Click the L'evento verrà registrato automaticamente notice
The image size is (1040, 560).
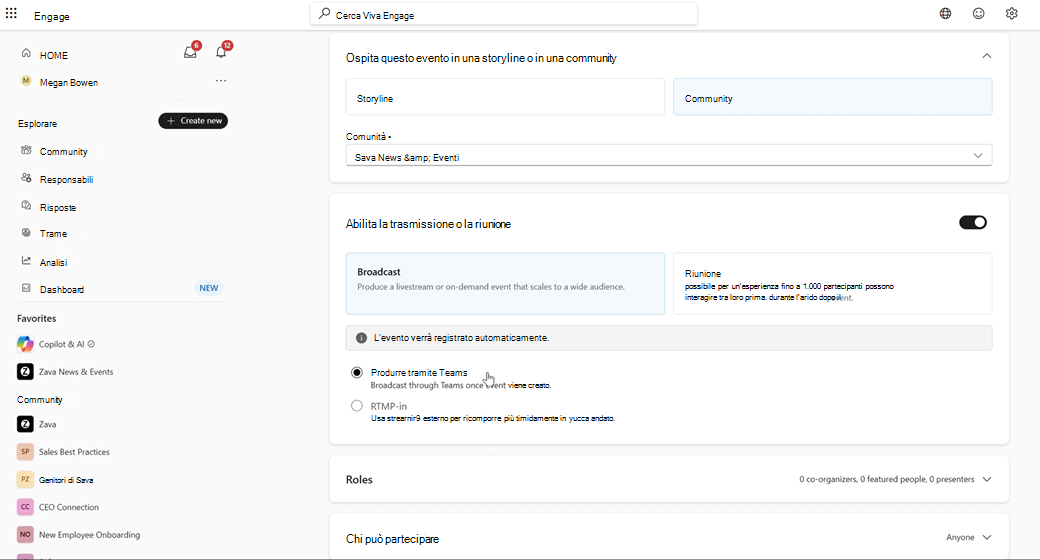click(x=669, y=338)
